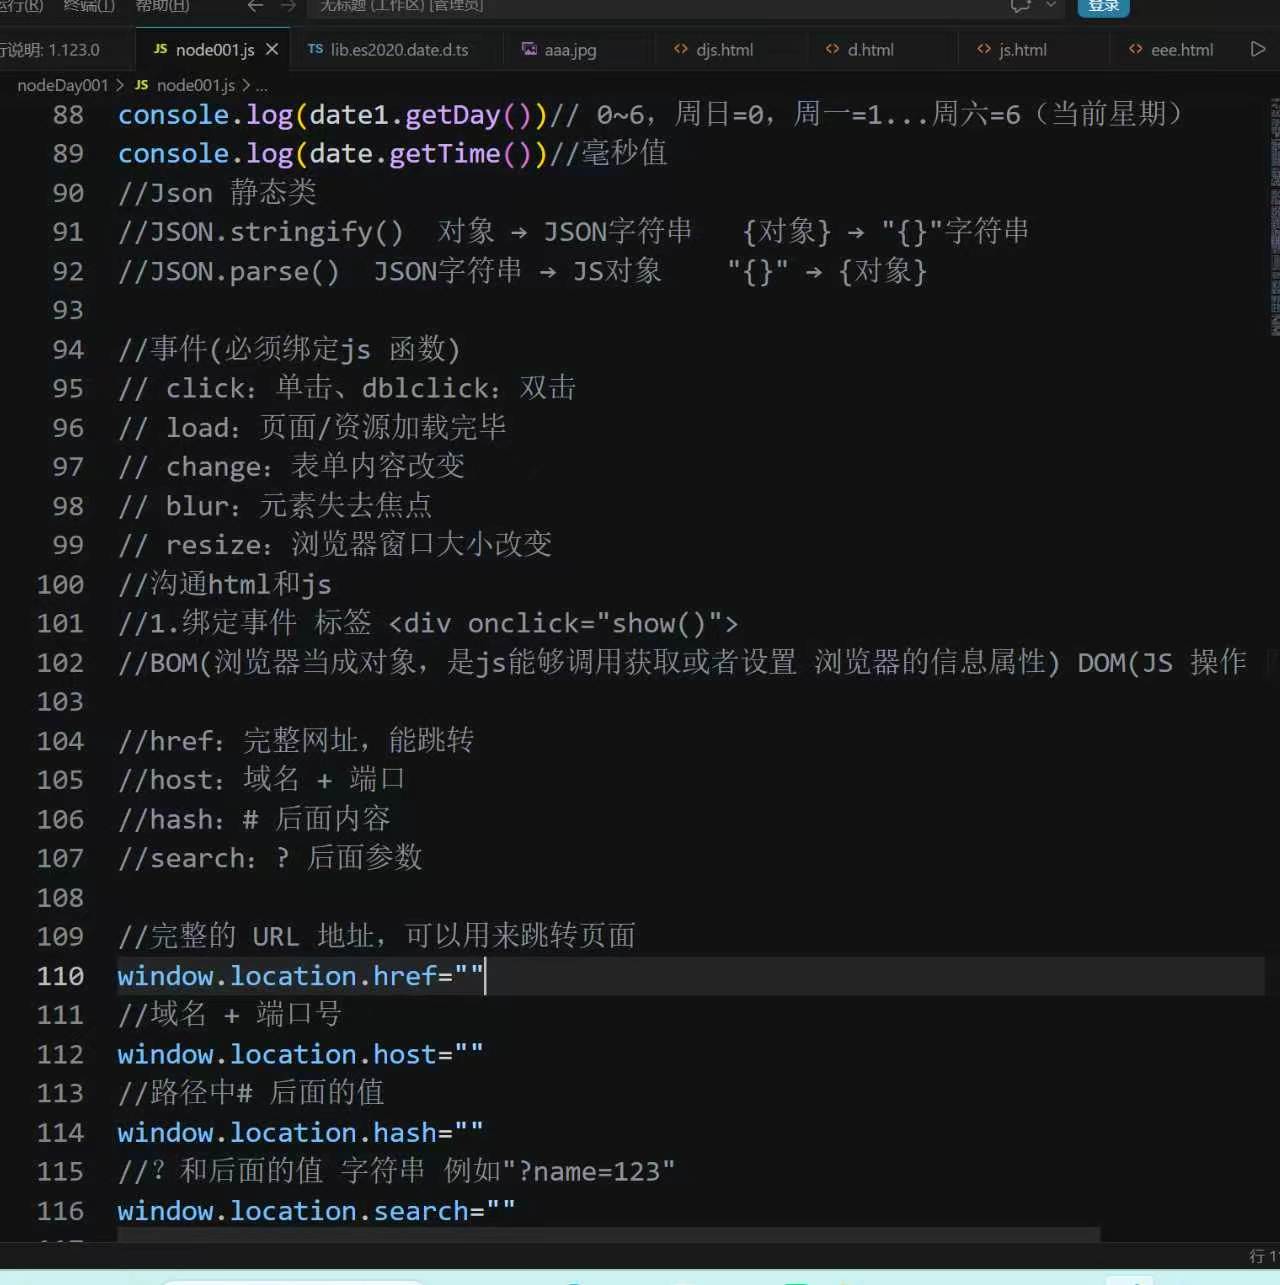Click the 登录 sign-in button
The height and width of the screenshot is (1285, 1280).
tap(1103, 6)
